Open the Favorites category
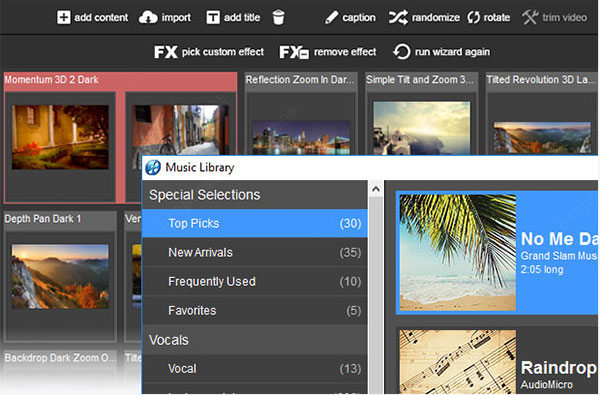The image size is (600, 395). (x=255, y=310)
